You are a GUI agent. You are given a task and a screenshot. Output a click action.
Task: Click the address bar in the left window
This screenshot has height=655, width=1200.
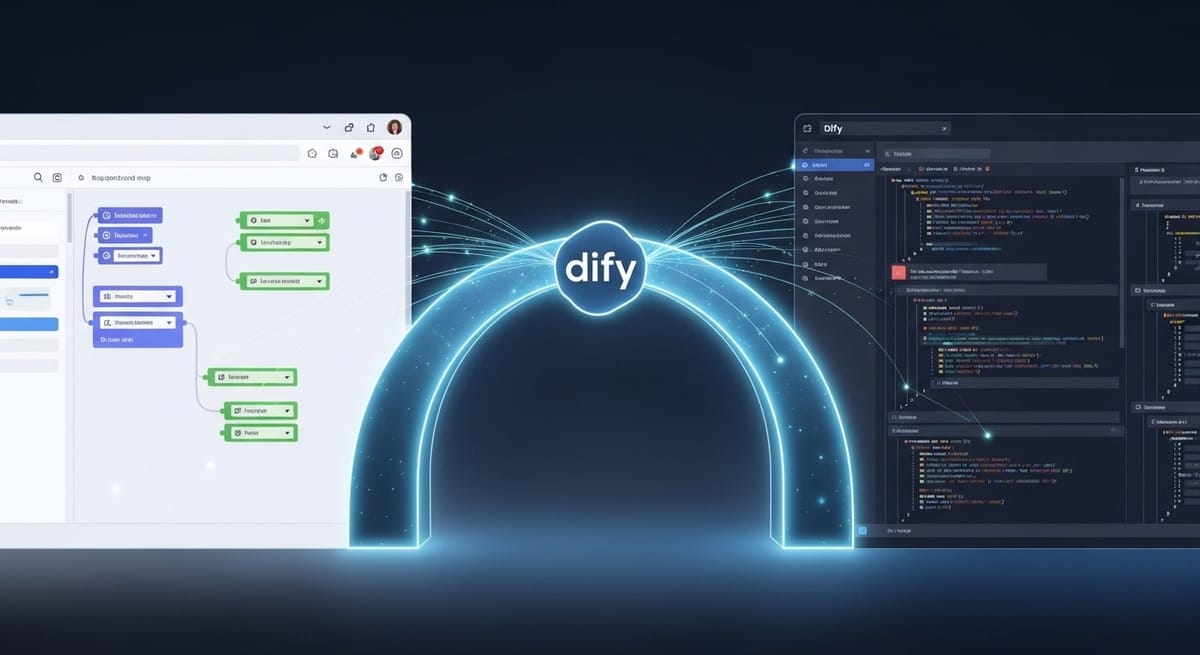tap(150, 153)
